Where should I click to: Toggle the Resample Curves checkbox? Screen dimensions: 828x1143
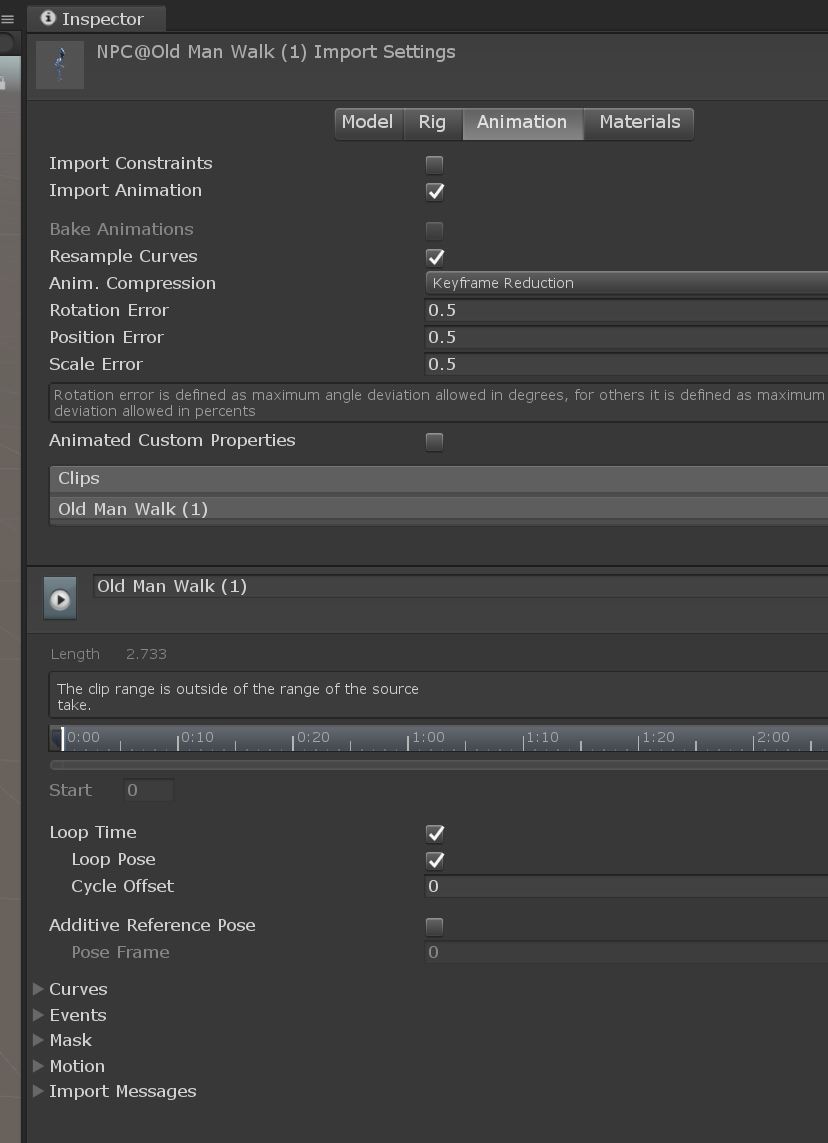point(434,257)
